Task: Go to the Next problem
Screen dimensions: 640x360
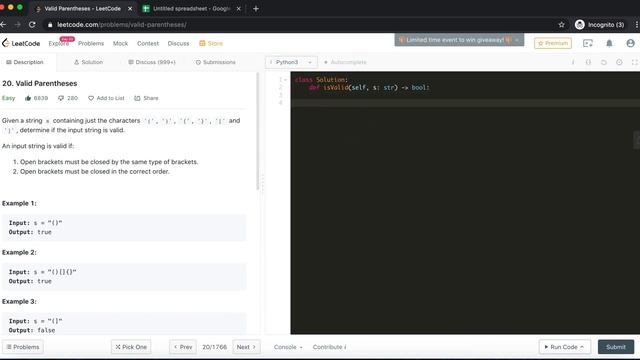Action: 246,347
